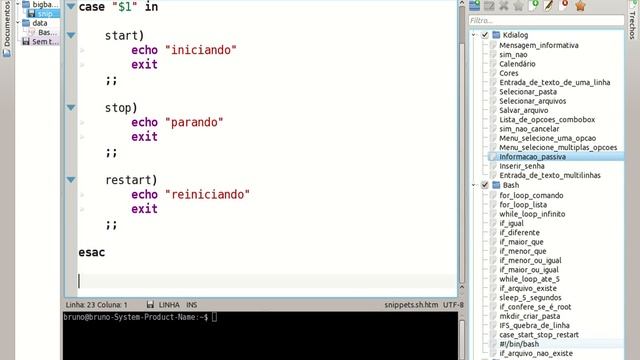Click the greyed edit repository icon
Viewport: 640px width, 360px height.
[x=489, y=5]
